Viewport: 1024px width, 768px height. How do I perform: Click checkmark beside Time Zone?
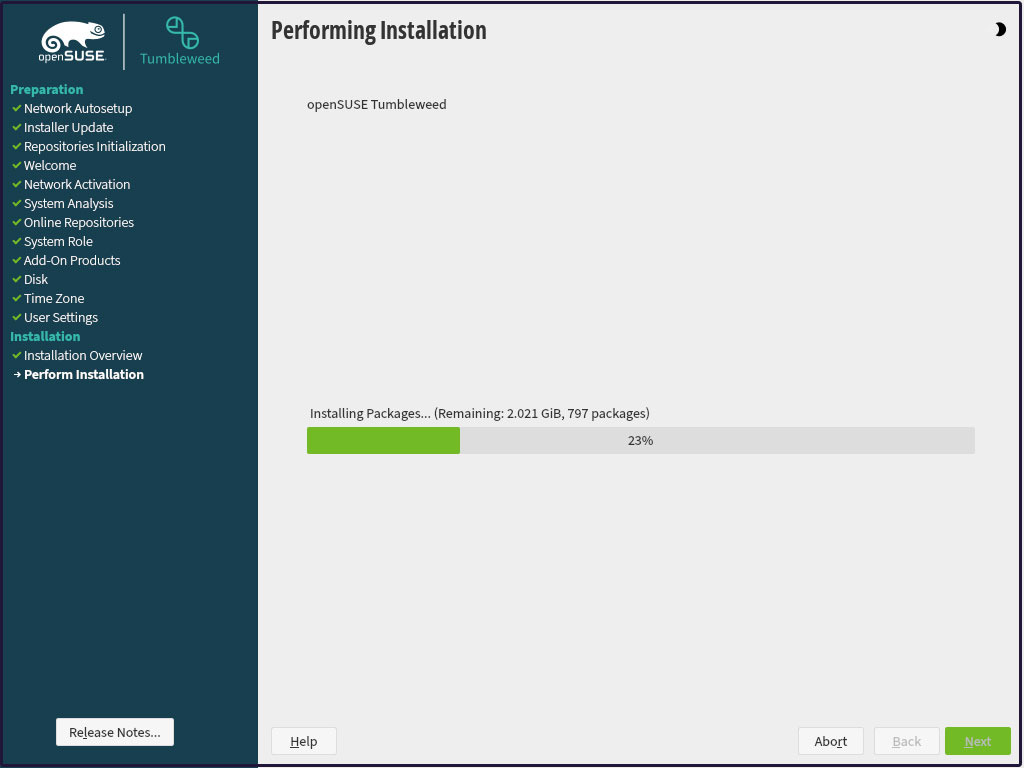[x=17, y=298]
